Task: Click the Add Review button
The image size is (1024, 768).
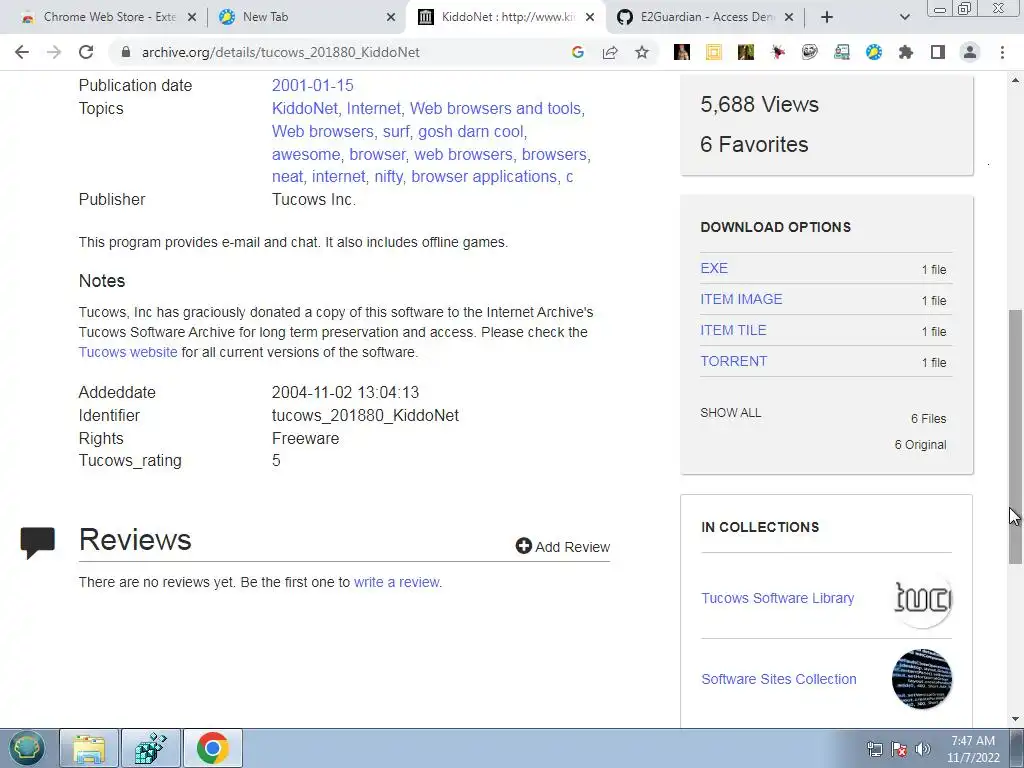Action: coord(563,547)
